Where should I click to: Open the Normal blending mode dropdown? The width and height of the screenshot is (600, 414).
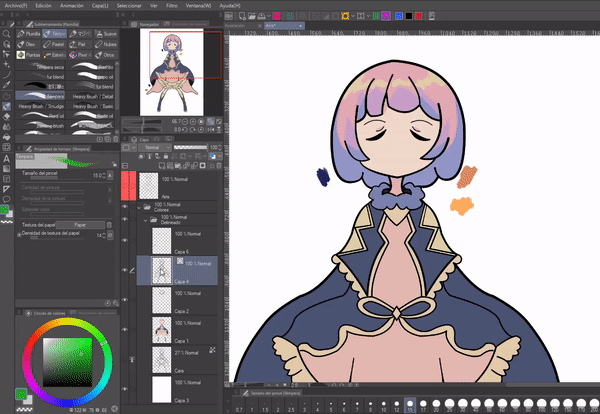tap(155, 147)
